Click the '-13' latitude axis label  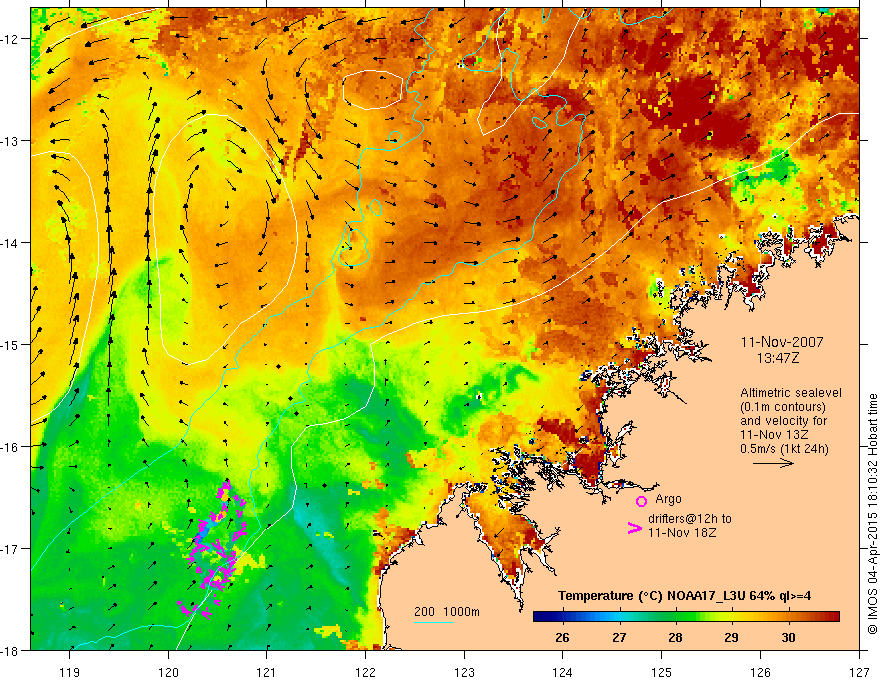11,141
